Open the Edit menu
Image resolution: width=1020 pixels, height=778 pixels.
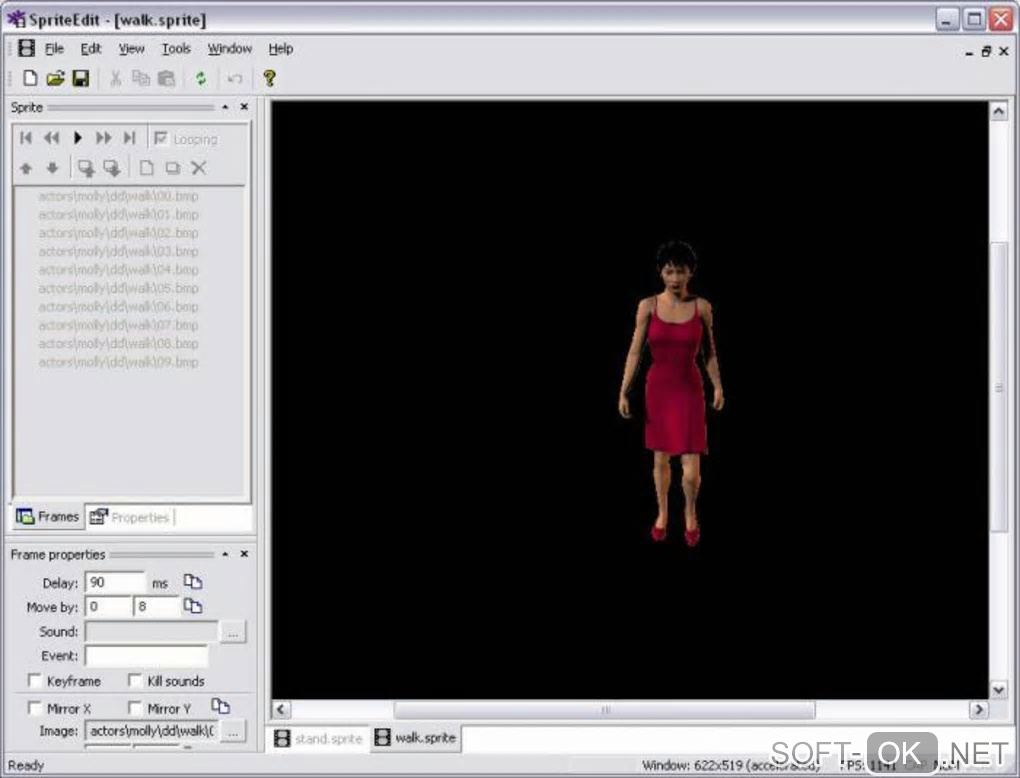[x=90, y=49]
